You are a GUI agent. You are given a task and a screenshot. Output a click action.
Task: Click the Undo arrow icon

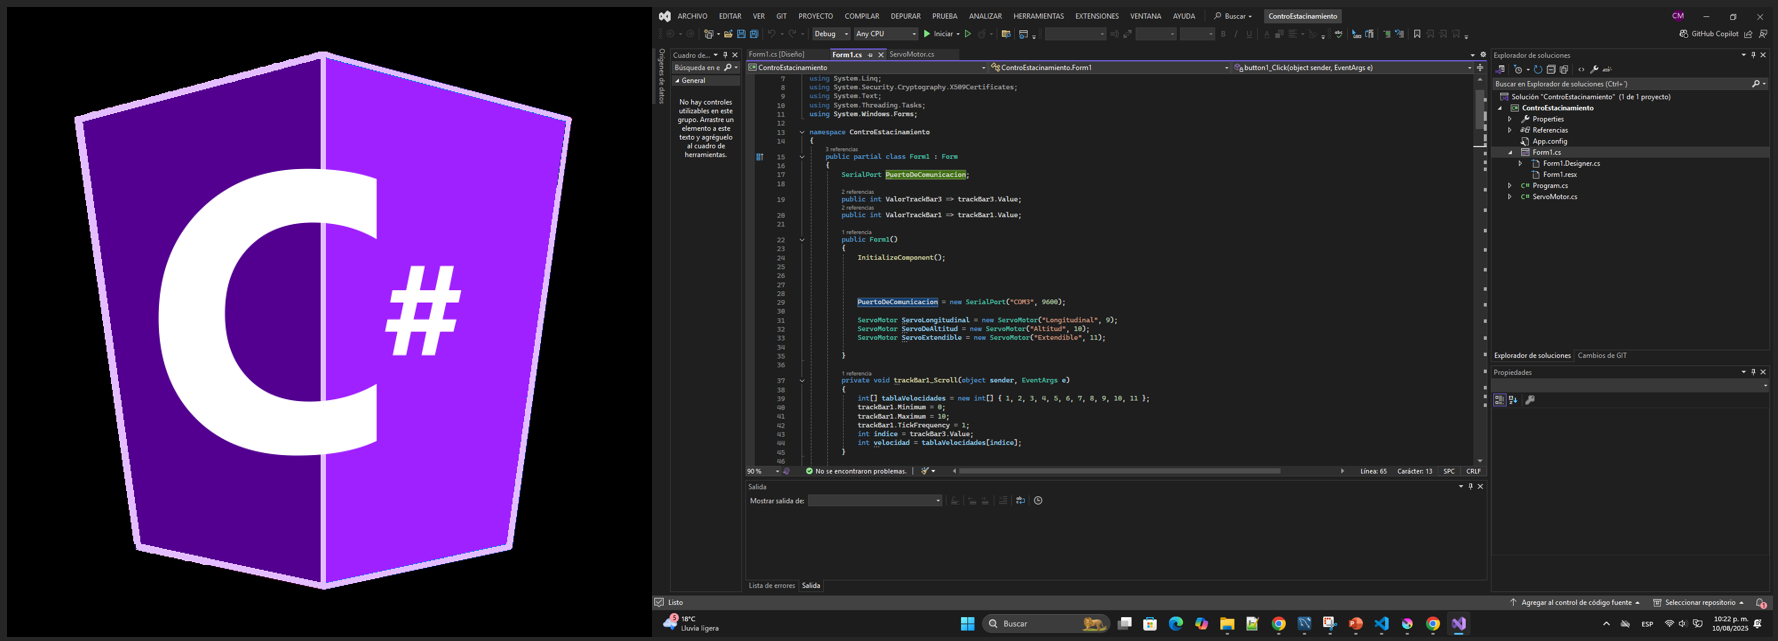[x=772, y=34]
